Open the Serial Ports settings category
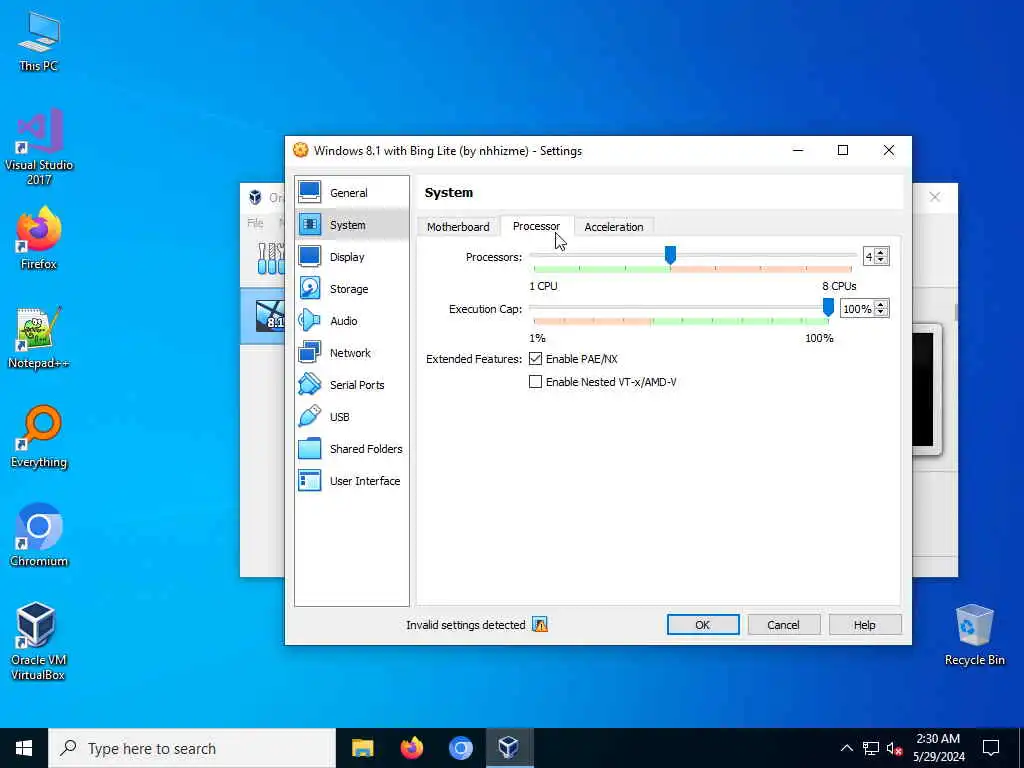 pos(351,385)
